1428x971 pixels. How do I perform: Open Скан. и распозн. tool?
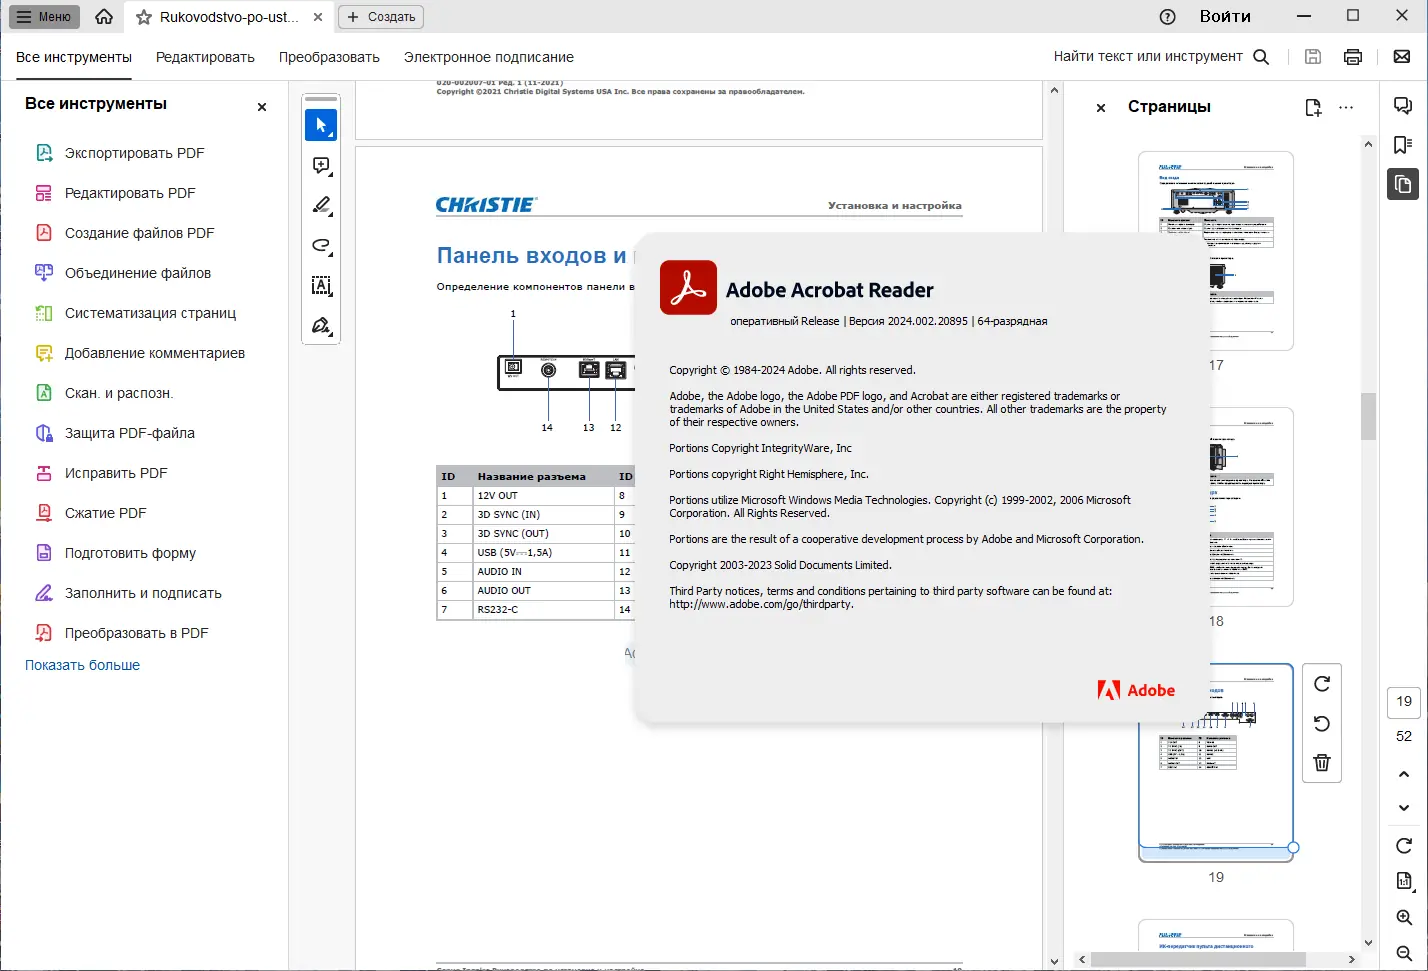[119, 393]
